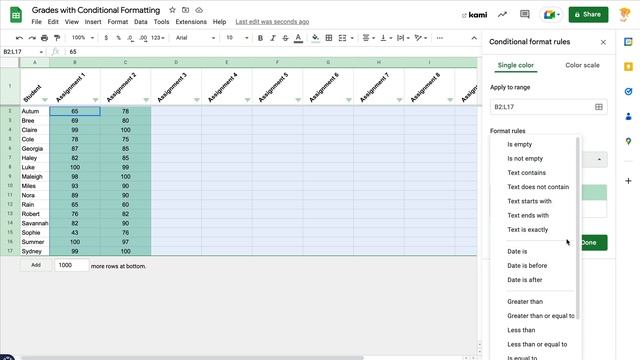This screenshot has height=360, width=640.
Task: Click the rows count input field
Action: click(71, 265)
